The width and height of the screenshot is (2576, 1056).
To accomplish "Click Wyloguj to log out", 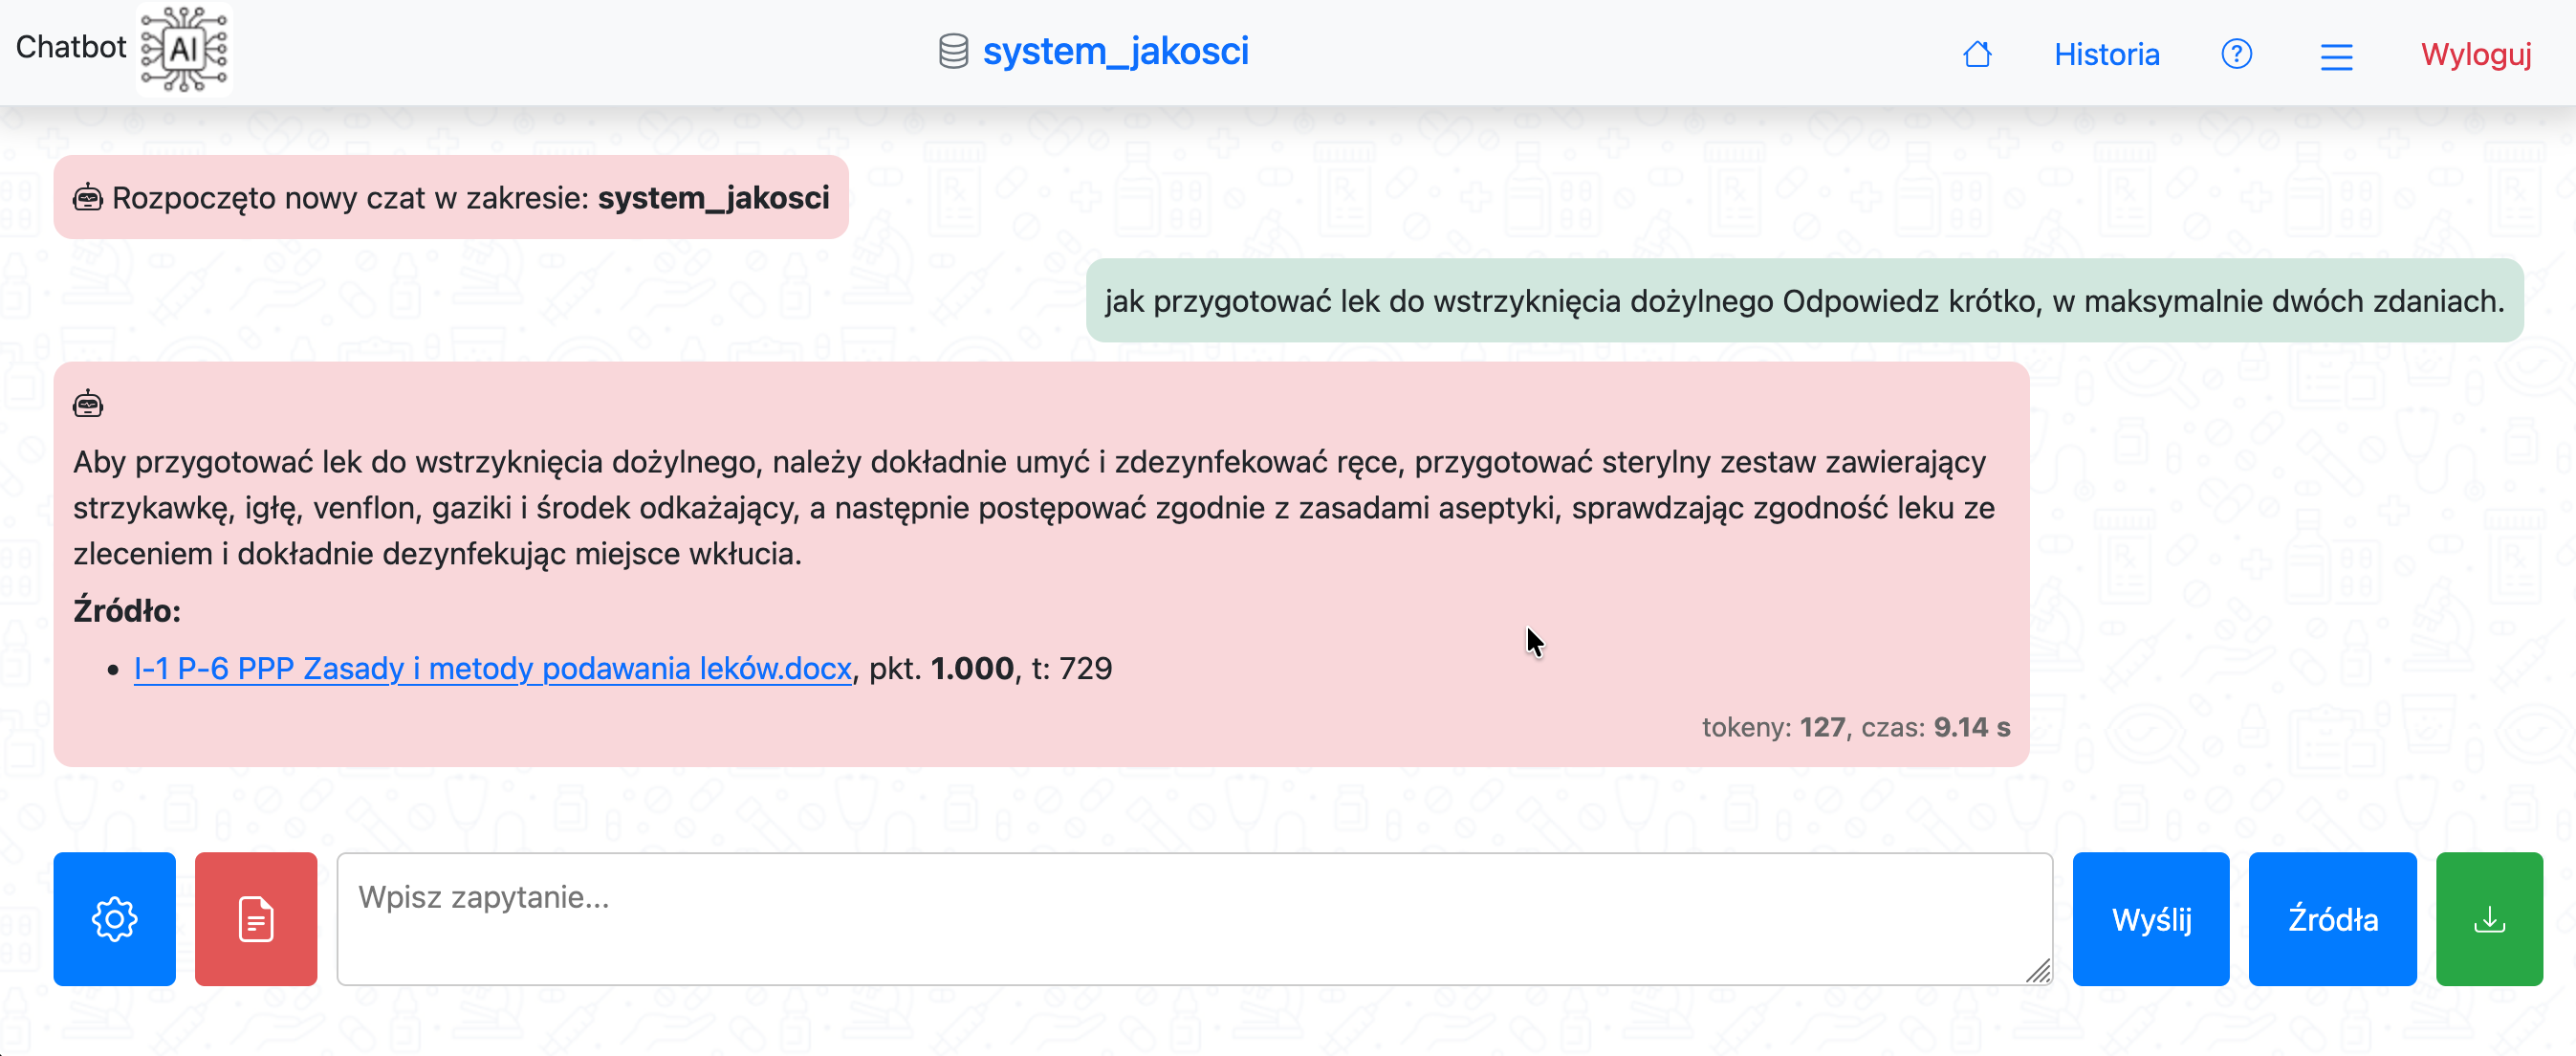I will pyautogui.click(x=2475, y=54).
